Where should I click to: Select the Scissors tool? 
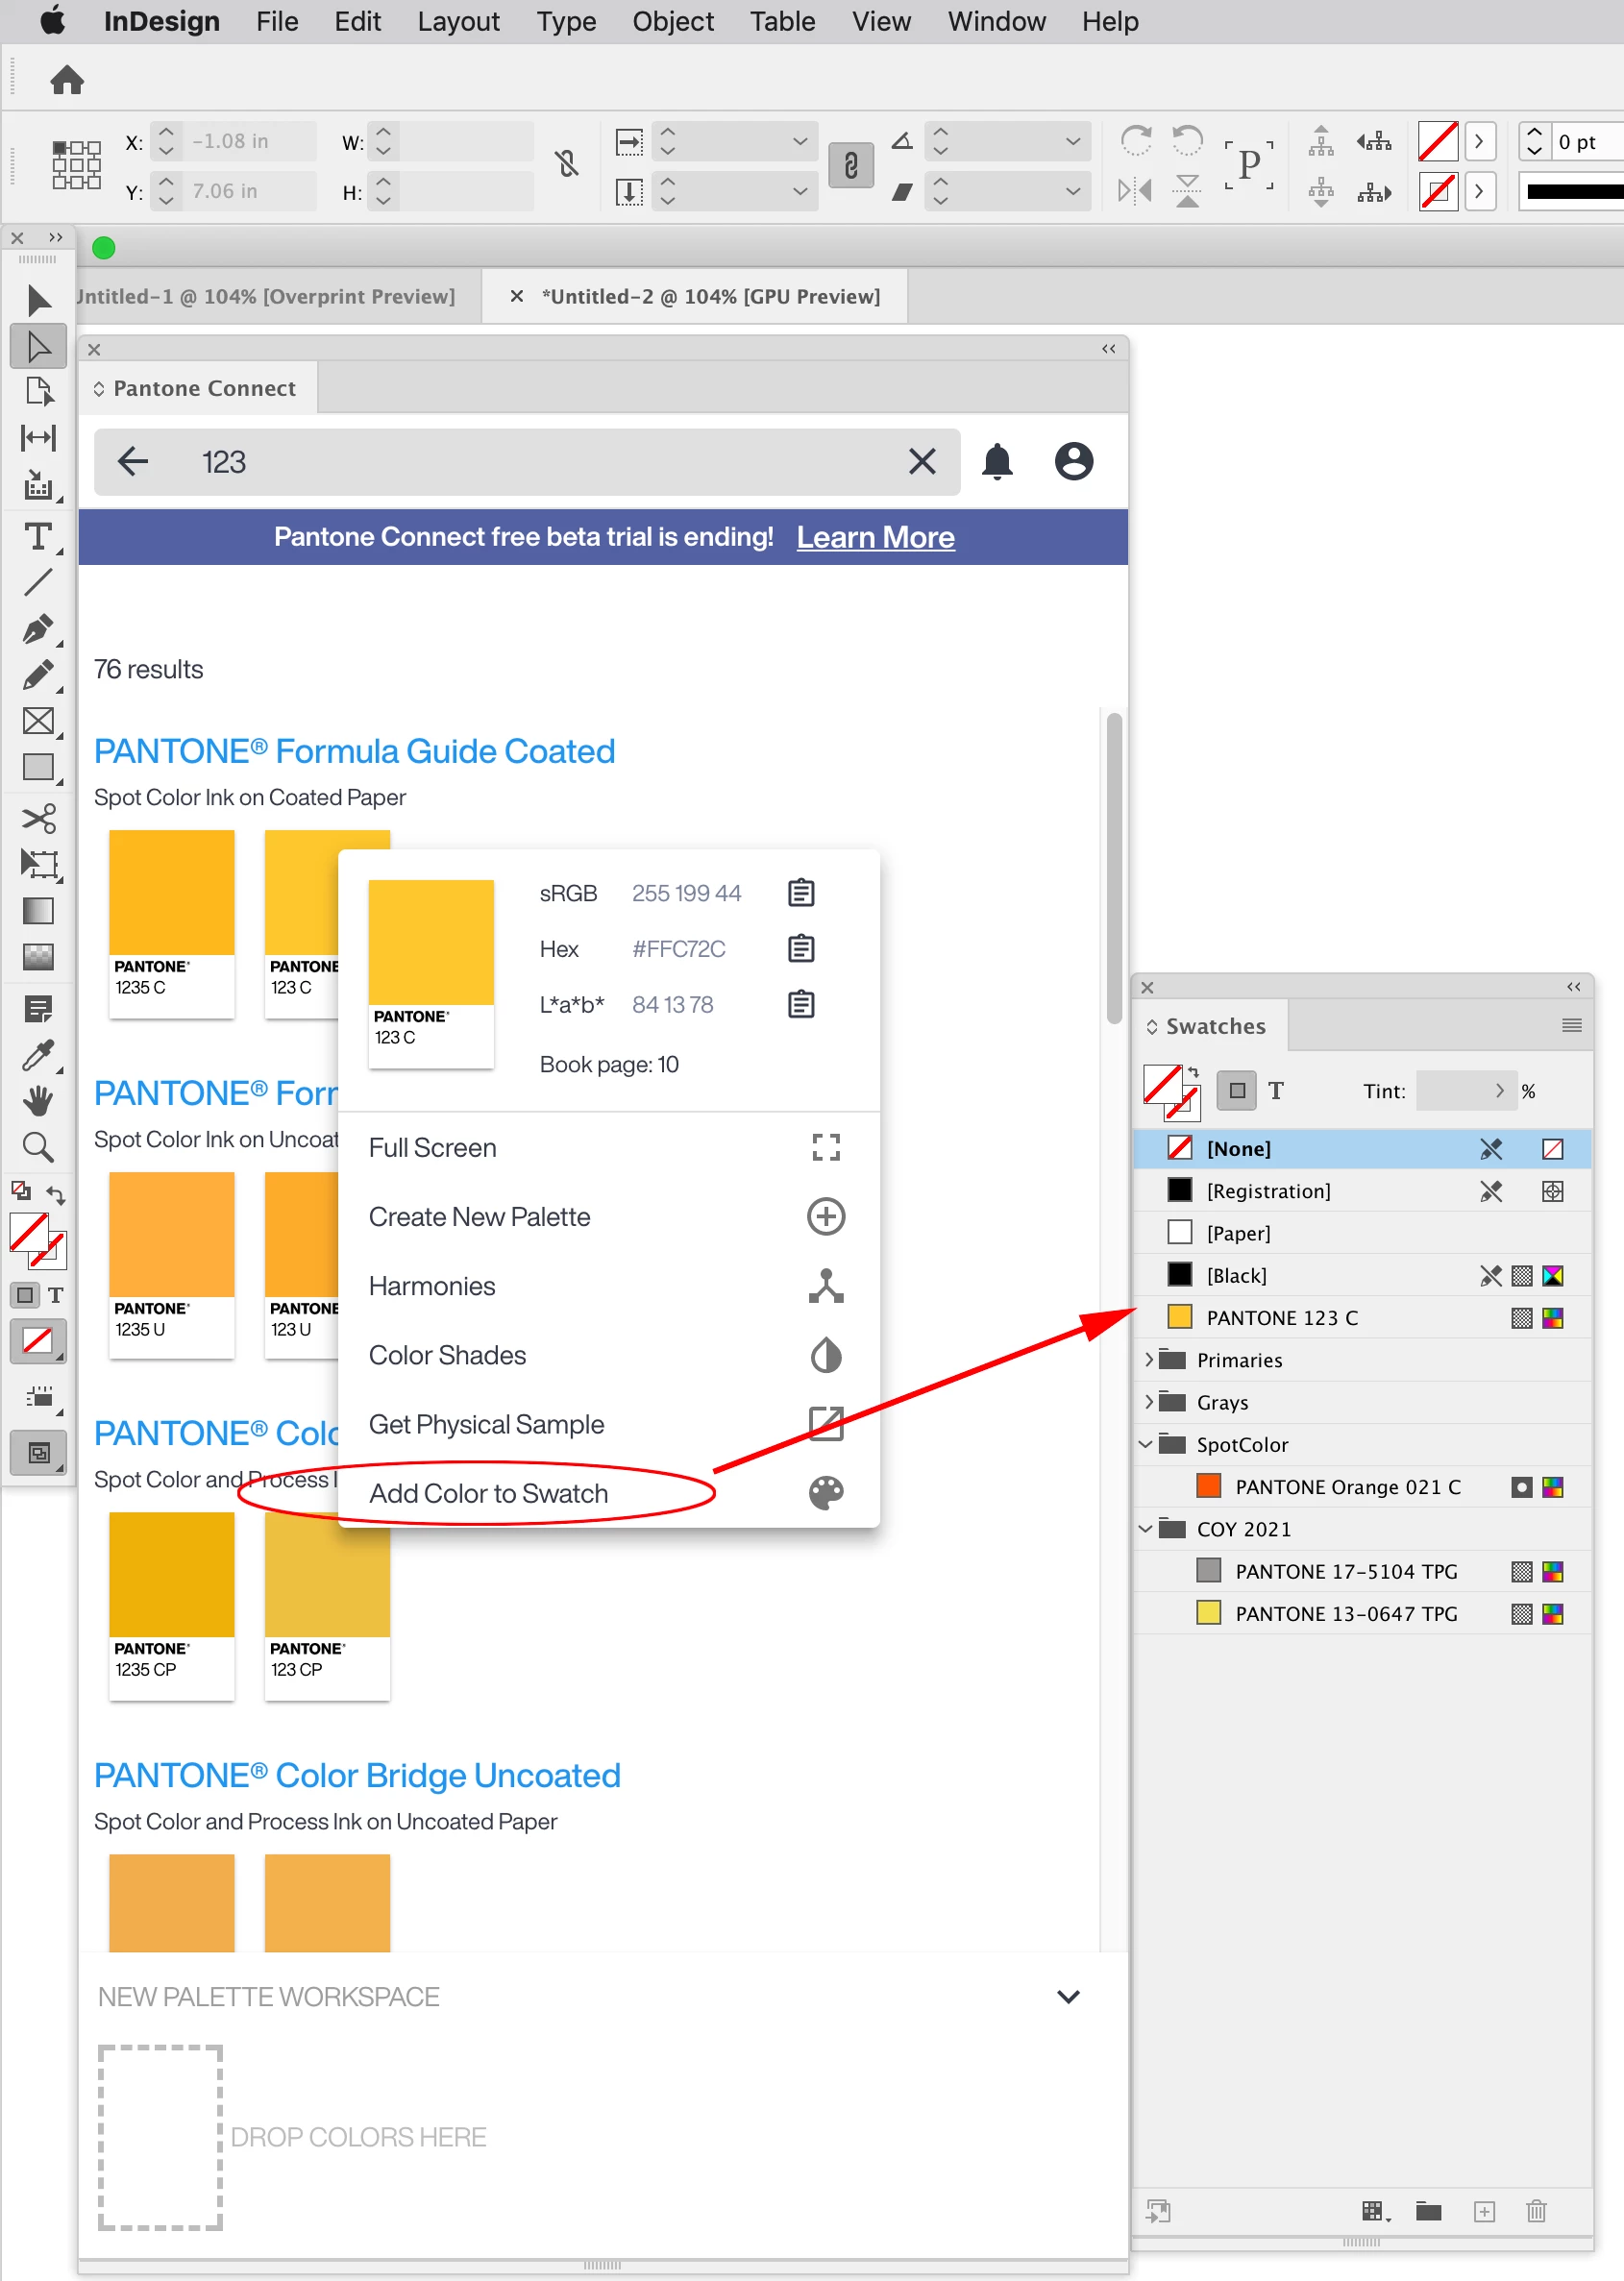click(x=38, y=819)
